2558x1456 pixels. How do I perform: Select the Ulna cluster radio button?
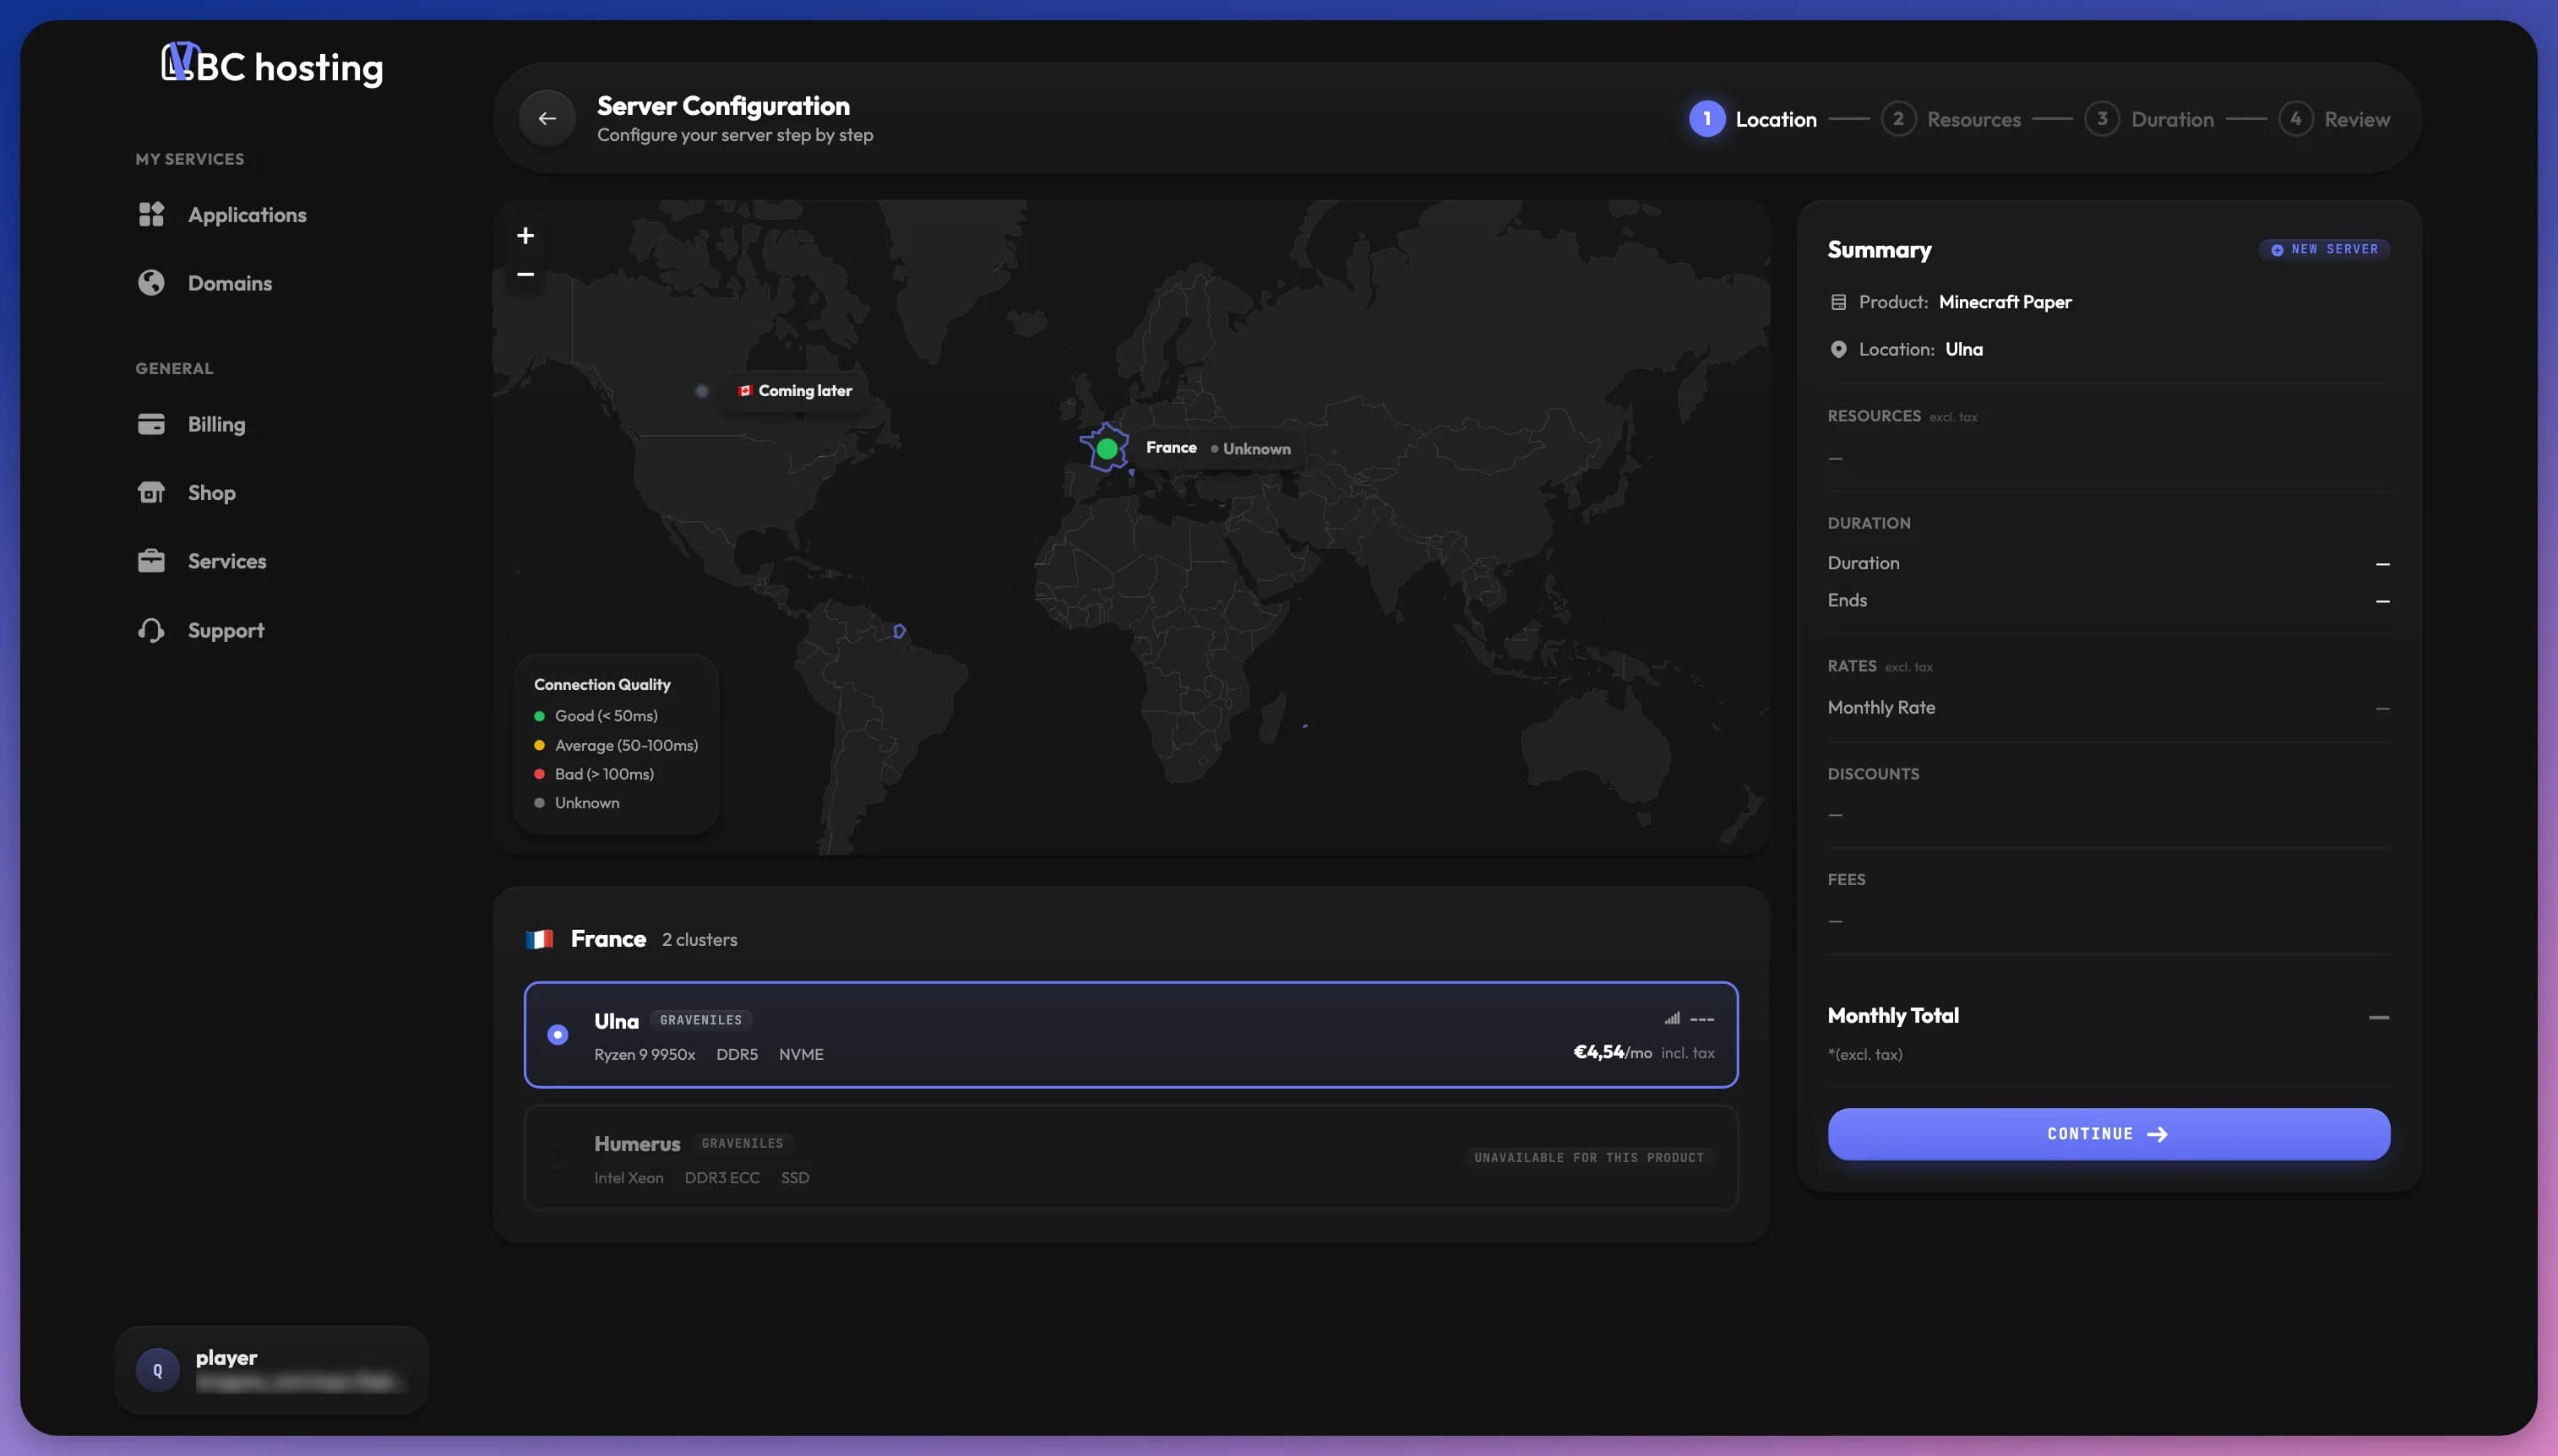tap(558, 1034)
